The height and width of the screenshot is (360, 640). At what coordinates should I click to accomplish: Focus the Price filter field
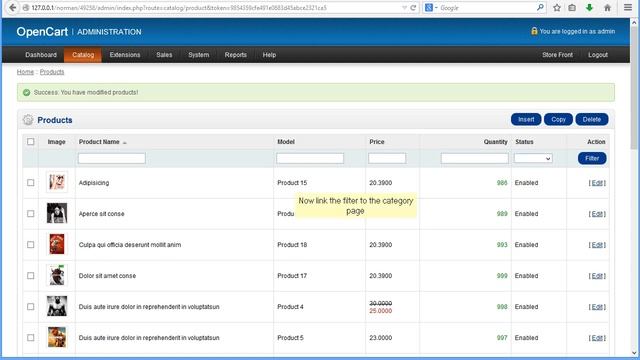[x=387, y=158]
